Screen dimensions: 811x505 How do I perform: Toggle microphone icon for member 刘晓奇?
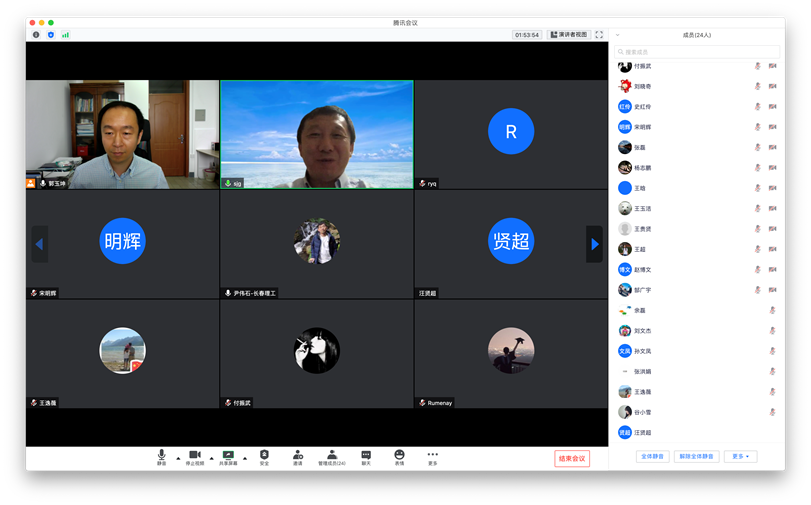point(757,86)
